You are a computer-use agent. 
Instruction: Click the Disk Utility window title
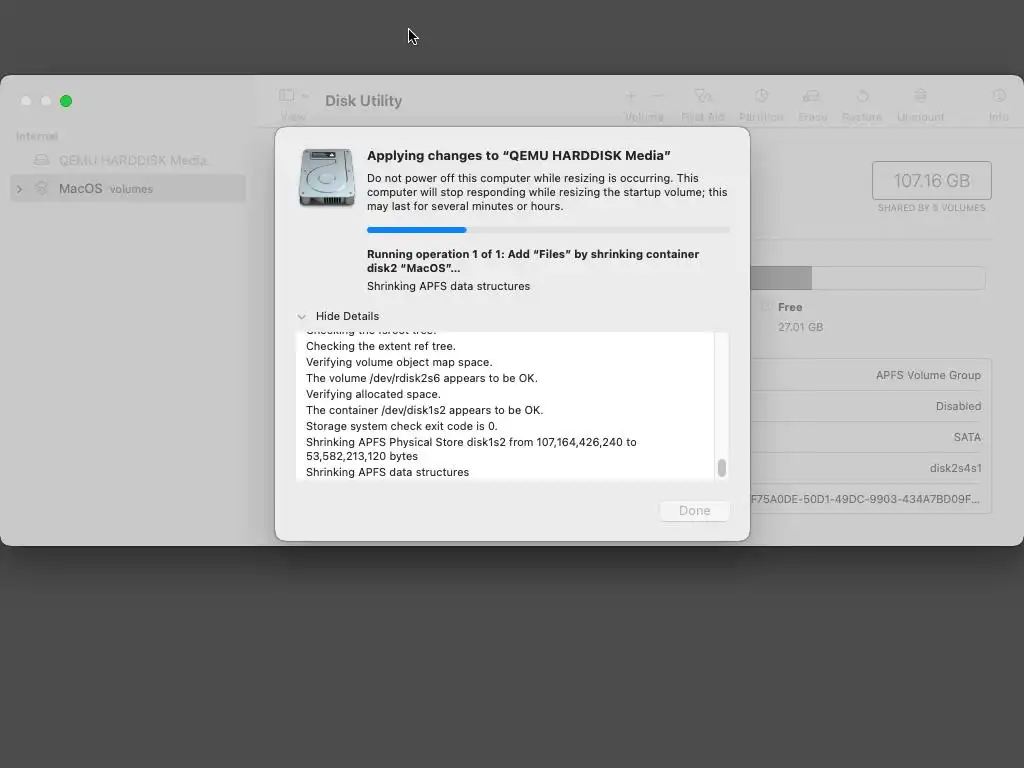364,101
